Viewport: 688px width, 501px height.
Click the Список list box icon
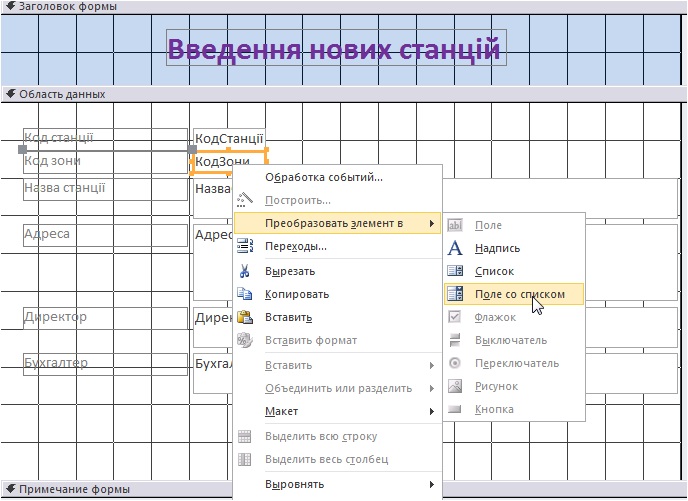[x=455, y=271]
